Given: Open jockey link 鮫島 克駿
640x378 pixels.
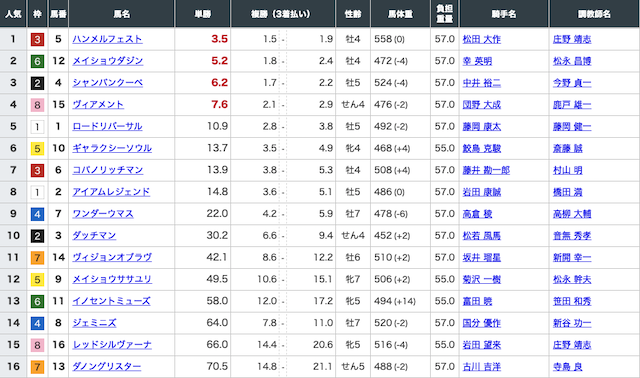Looking at the screenshot, I should tap(482, 149).
